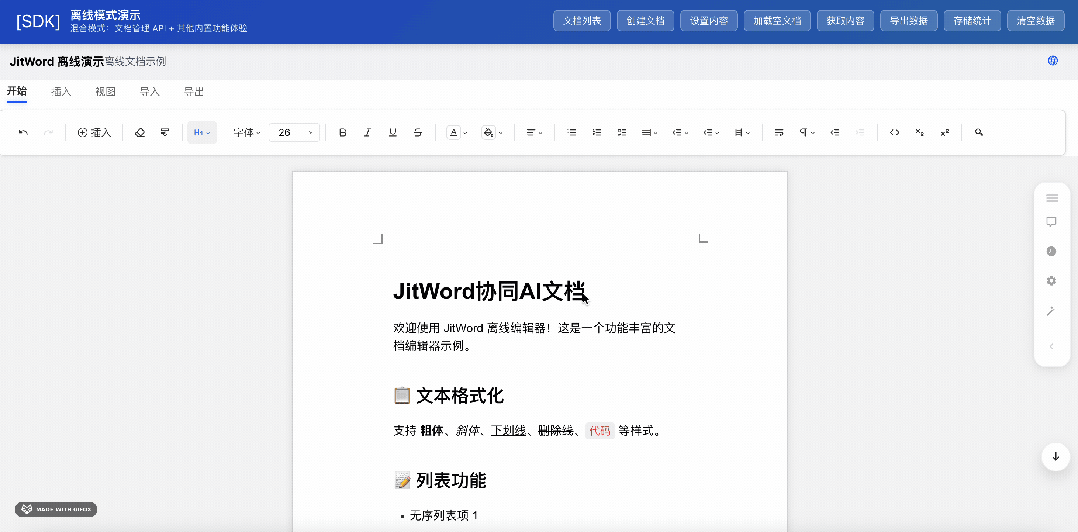
Task: Open the paragraph mark dropdown
Action: [x=807, y=133]
